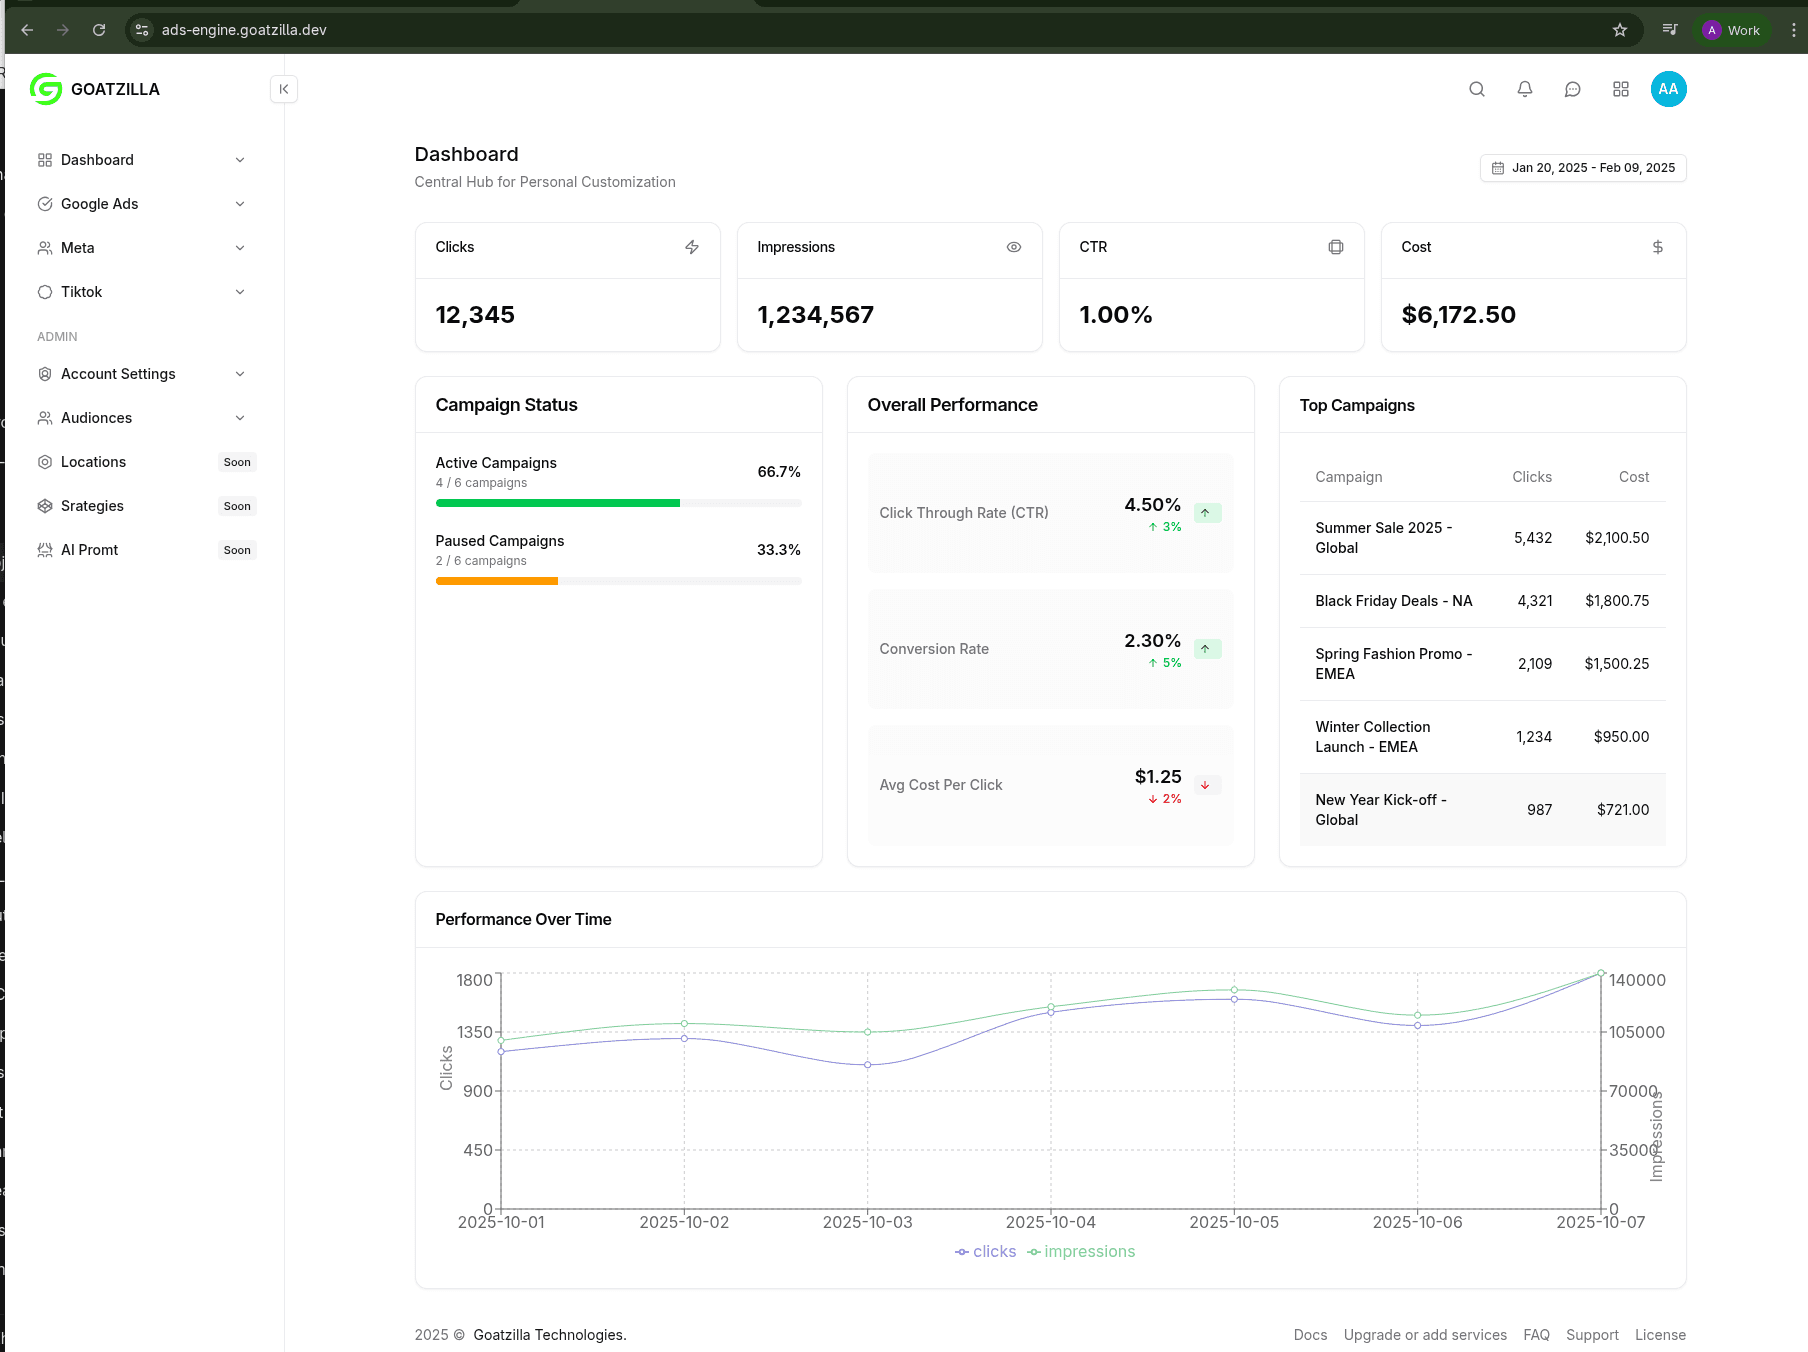Click the copy icon on the CTR card
This screenshot has height=1352, width=1808.
[x=1336, y=247]
